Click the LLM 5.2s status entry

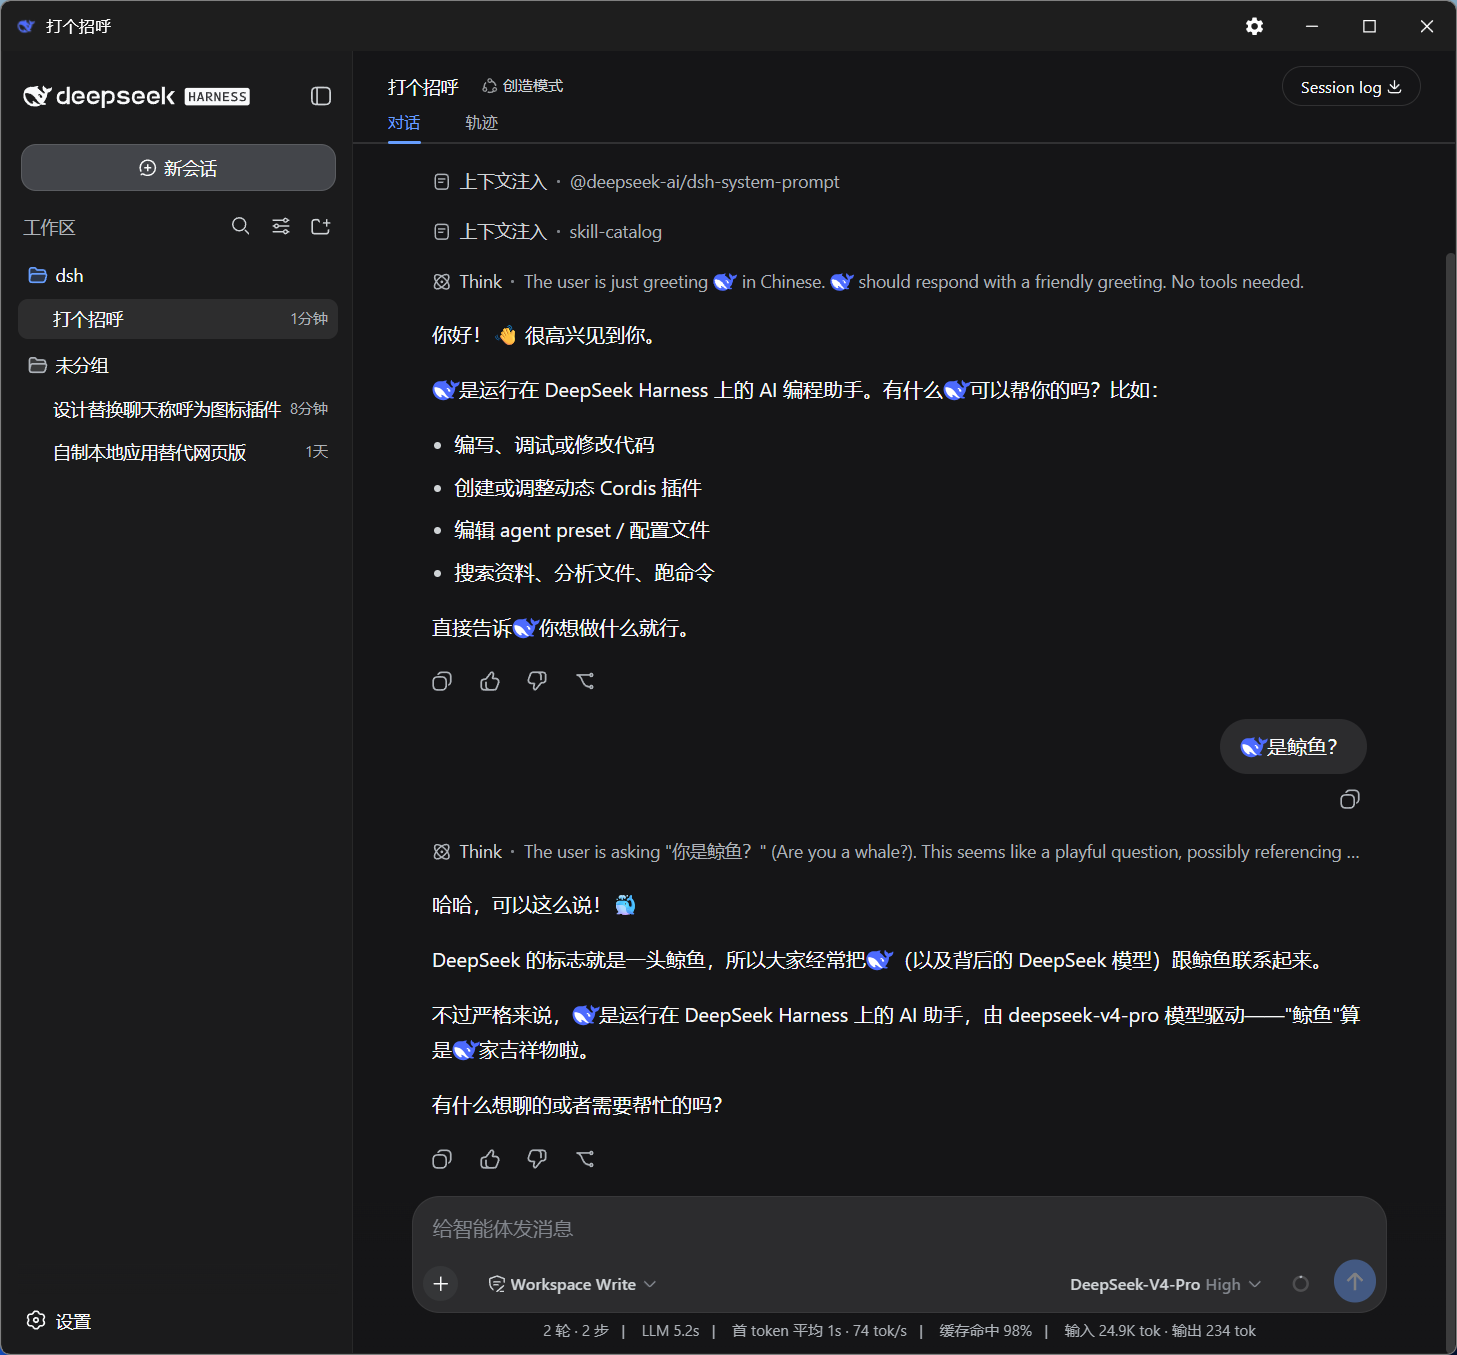(670, 1331)
